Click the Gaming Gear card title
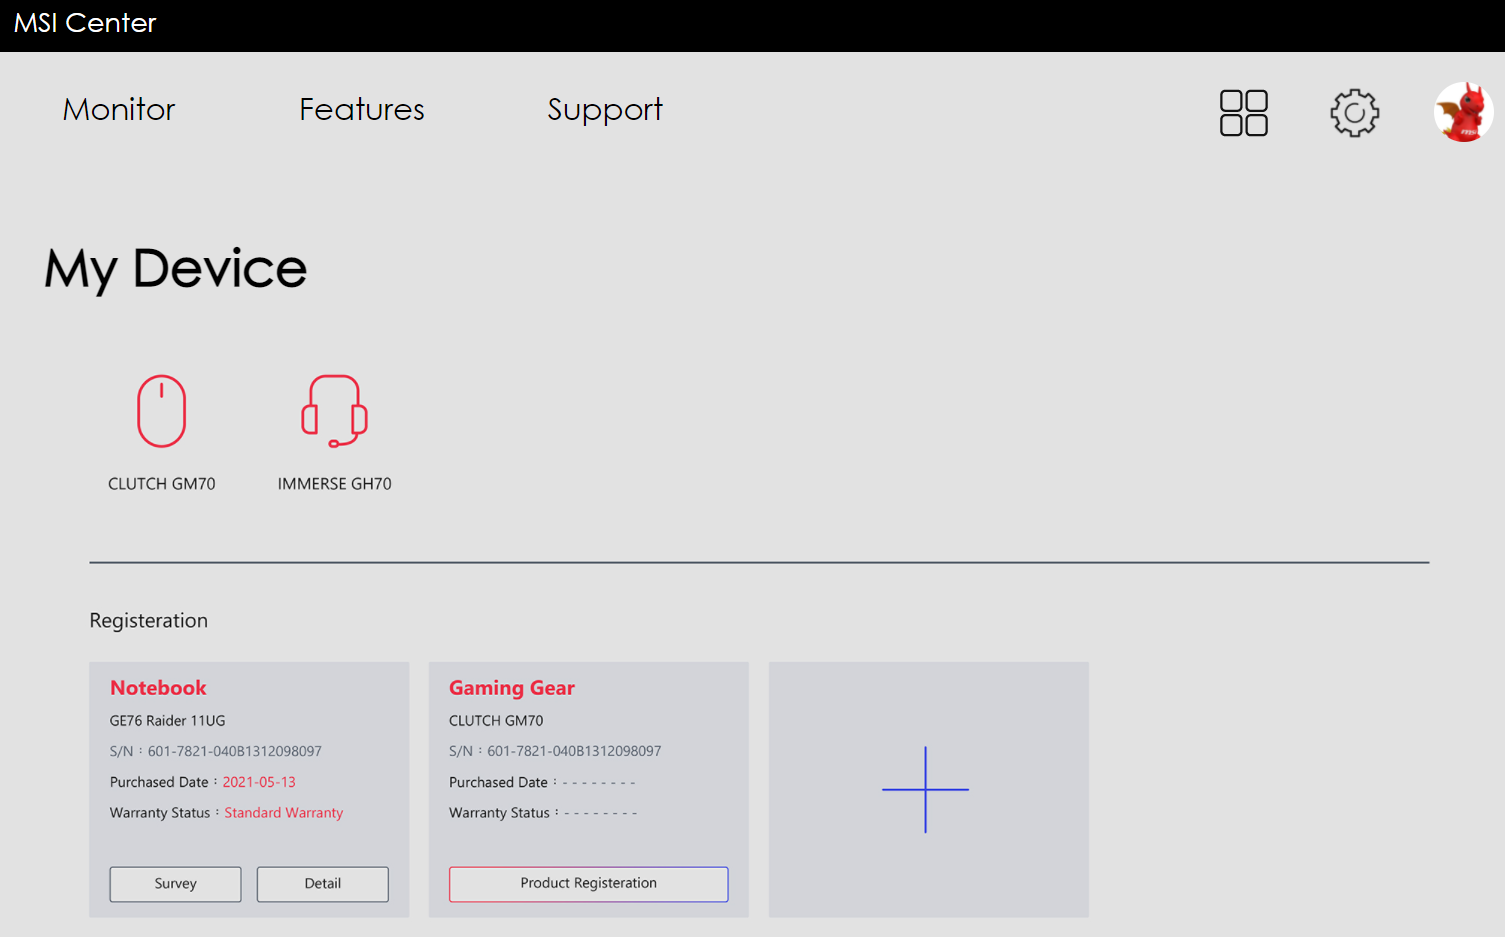This screenshot has width=1505, height=937. pos(511,688)
